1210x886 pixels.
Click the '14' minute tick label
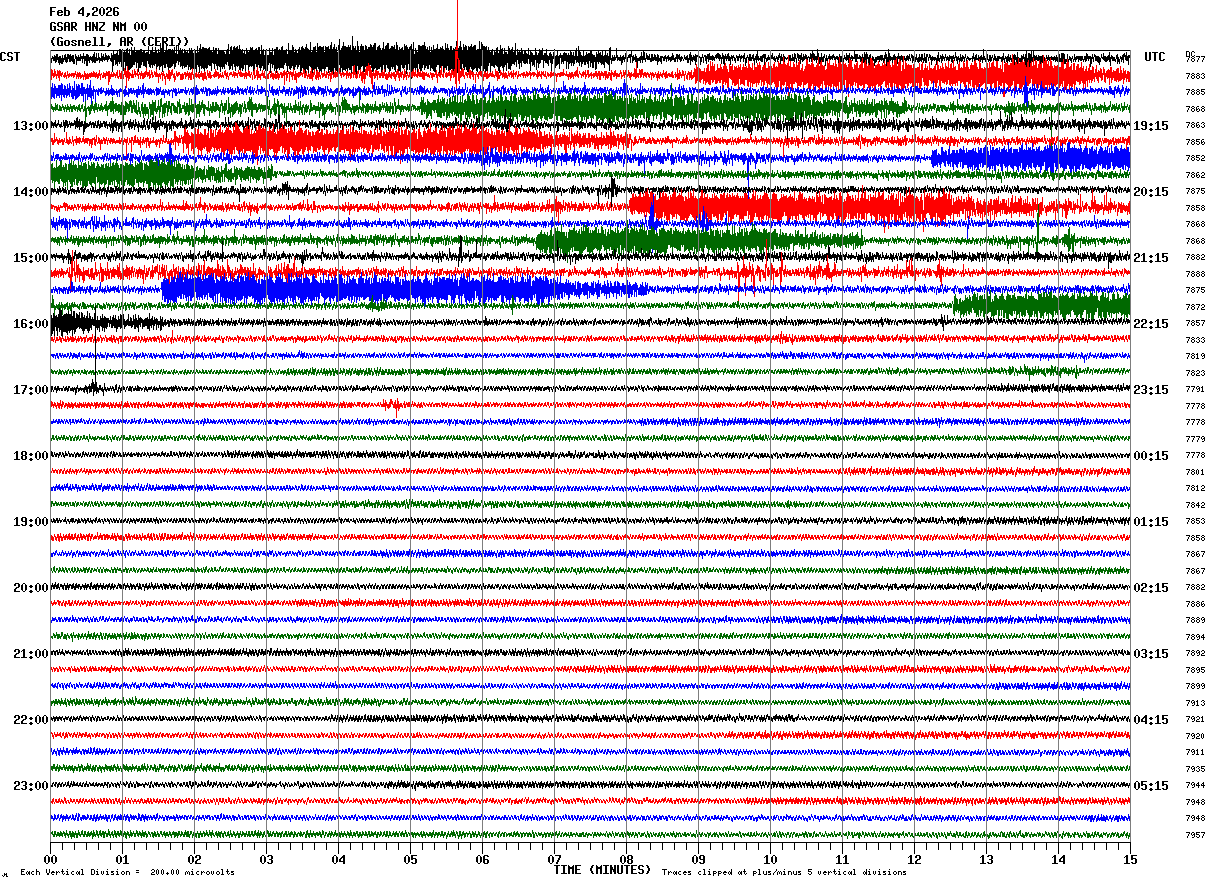click(x=1059, y=859)
